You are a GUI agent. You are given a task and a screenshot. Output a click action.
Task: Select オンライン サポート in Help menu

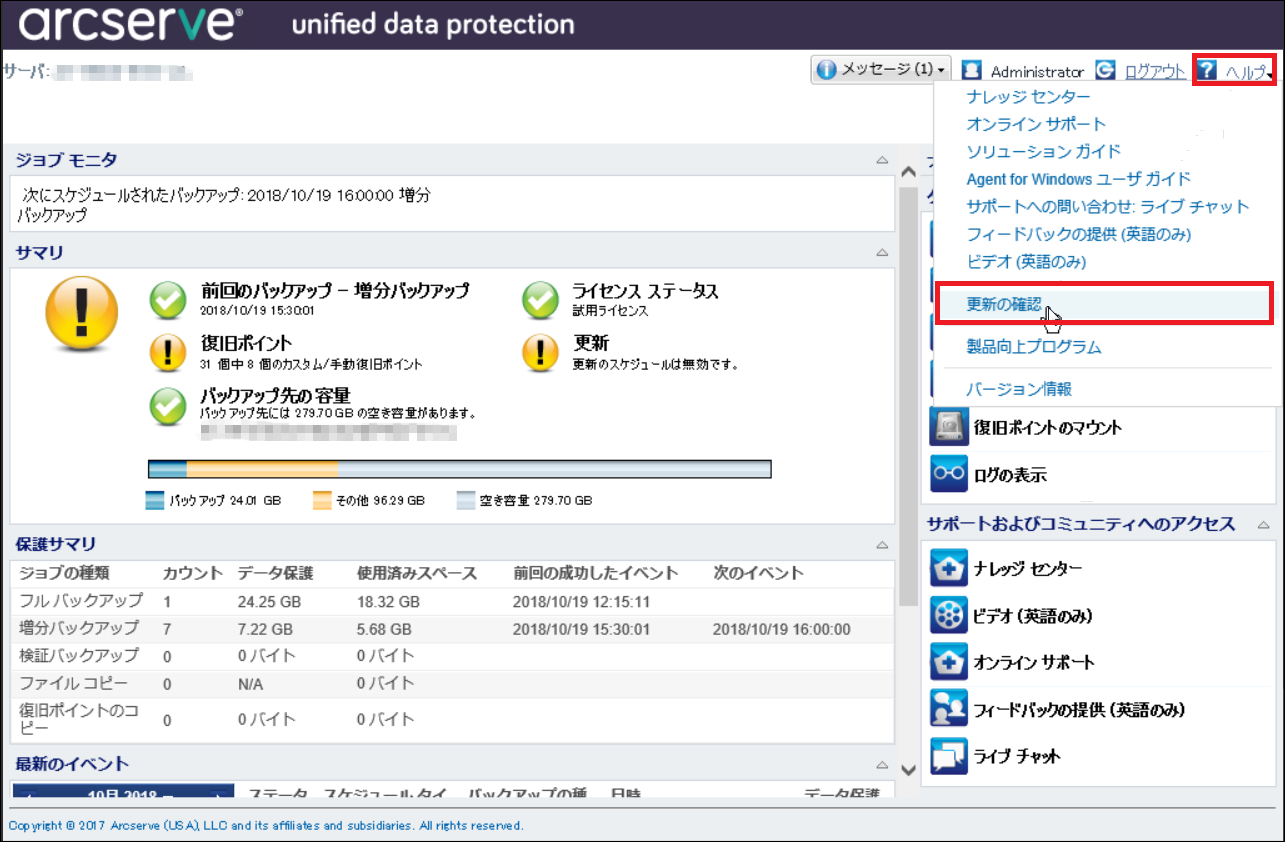[x=1036, y=124]
